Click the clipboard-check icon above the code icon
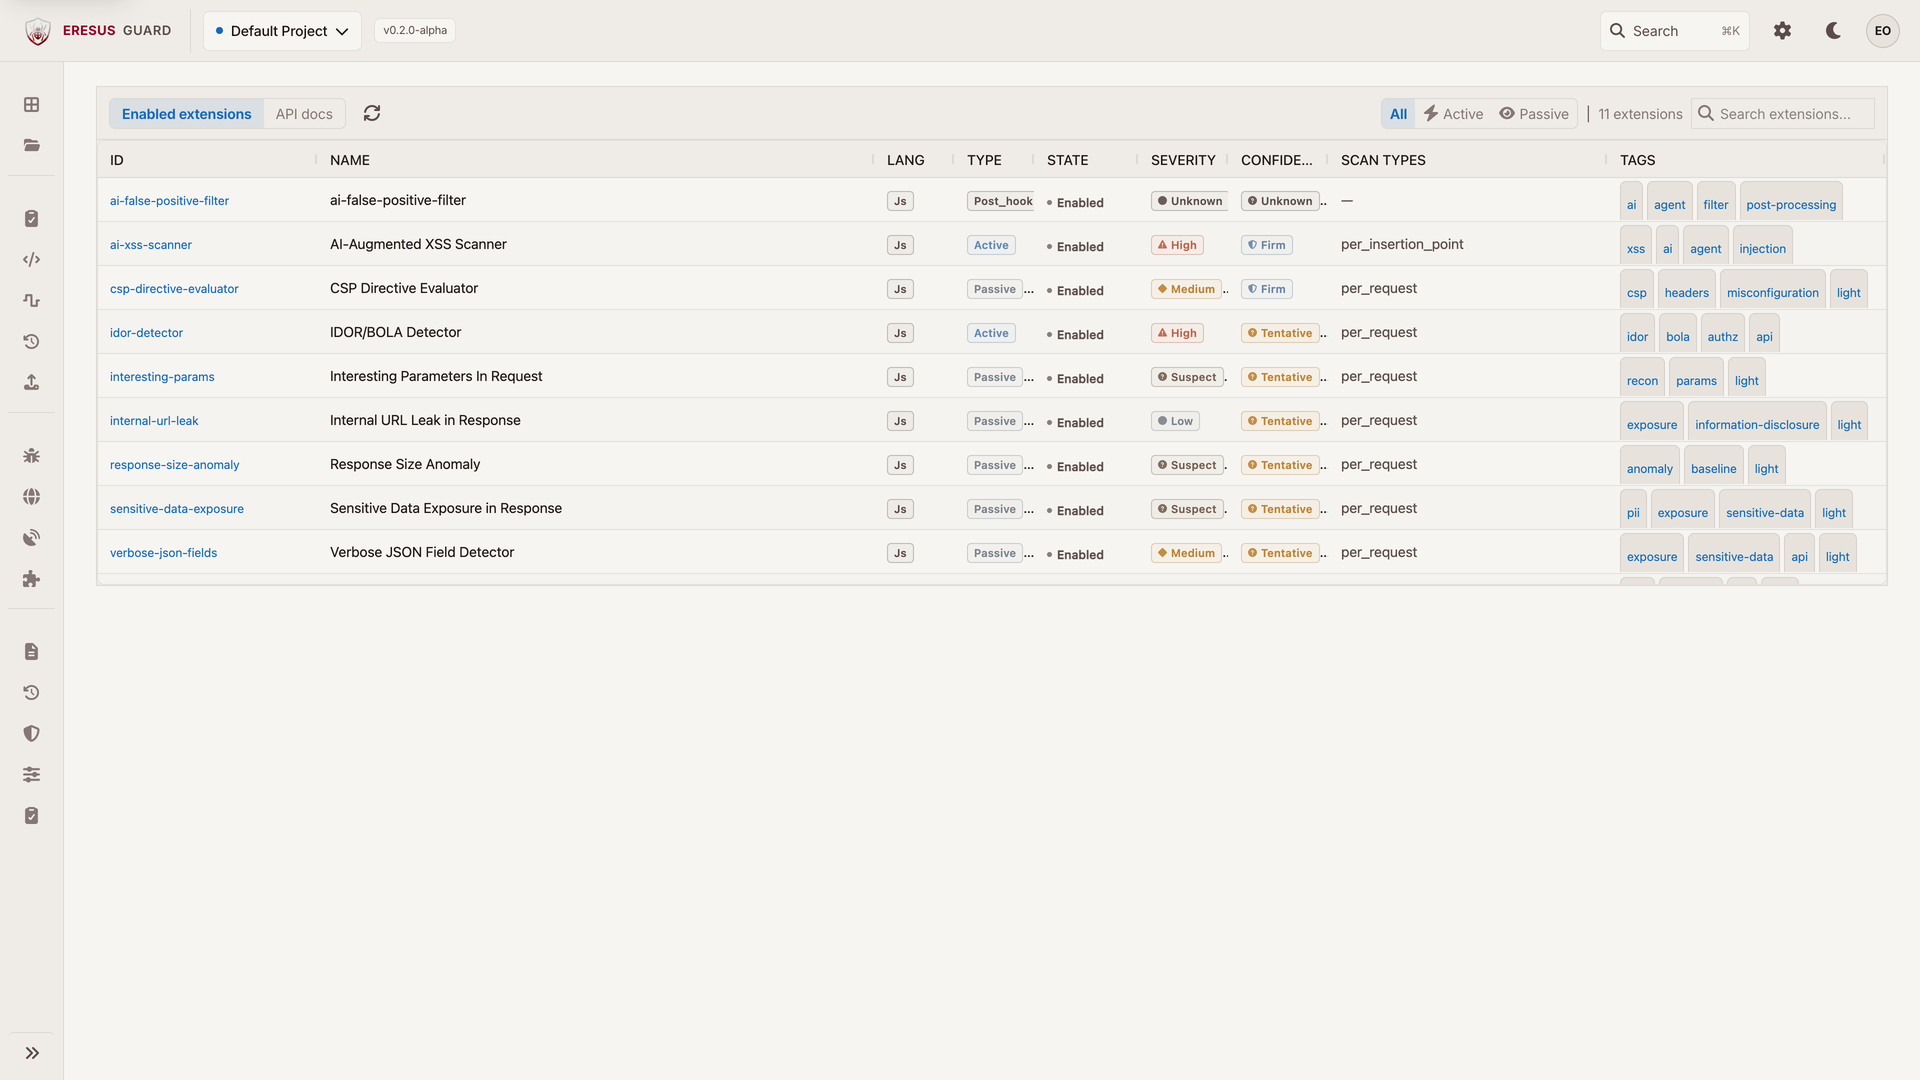This screenshot has width=1920, height=1080. [32, 219]
